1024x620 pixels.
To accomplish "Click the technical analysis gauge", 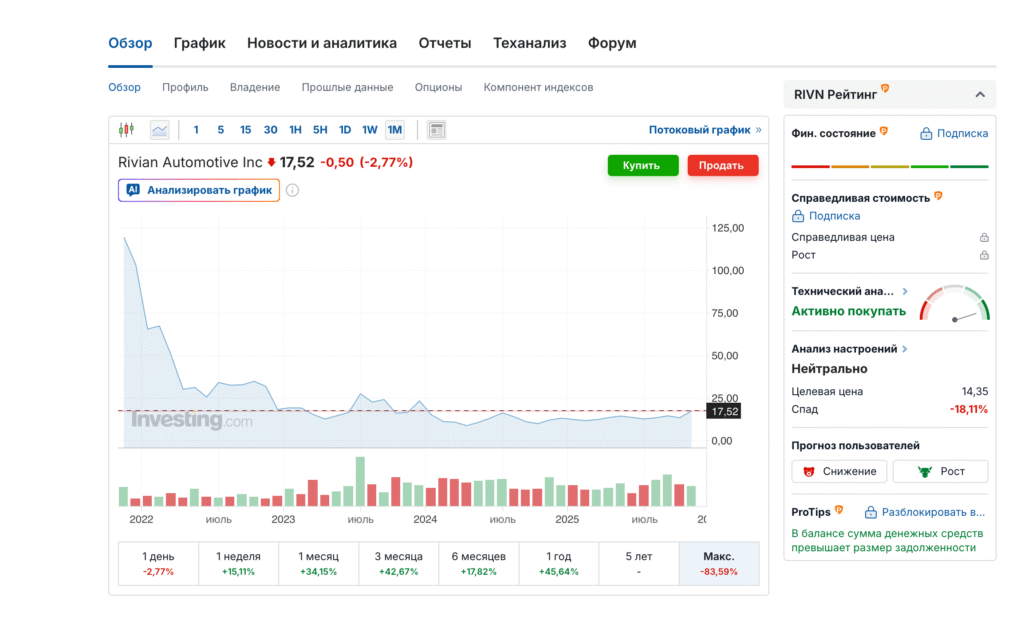I will 954,305.
